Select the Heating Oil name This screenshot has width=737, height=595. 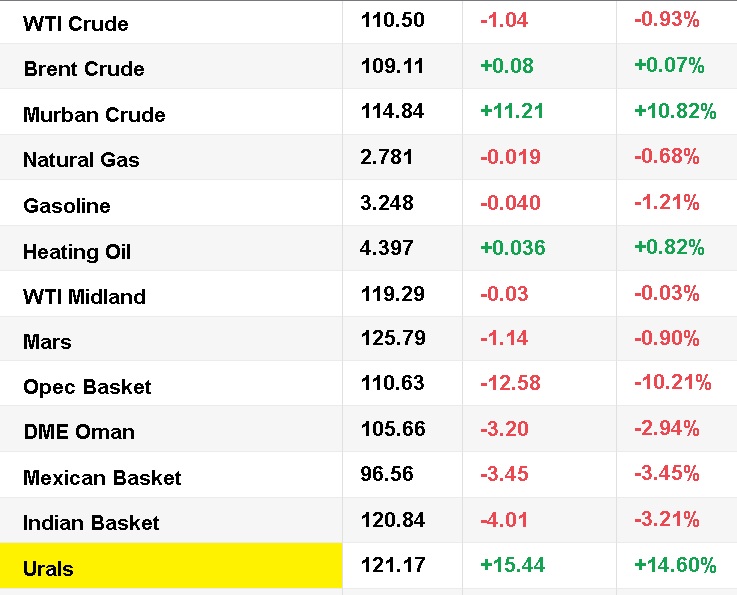77,252
